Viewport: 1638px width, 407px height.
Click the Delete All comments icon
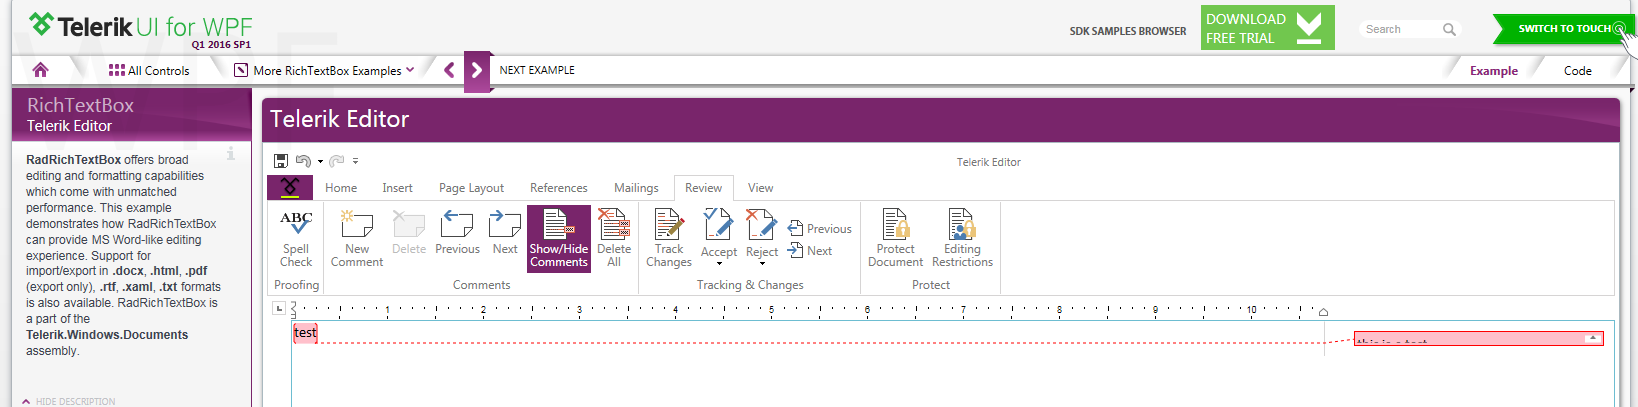(x=614, y=238)
